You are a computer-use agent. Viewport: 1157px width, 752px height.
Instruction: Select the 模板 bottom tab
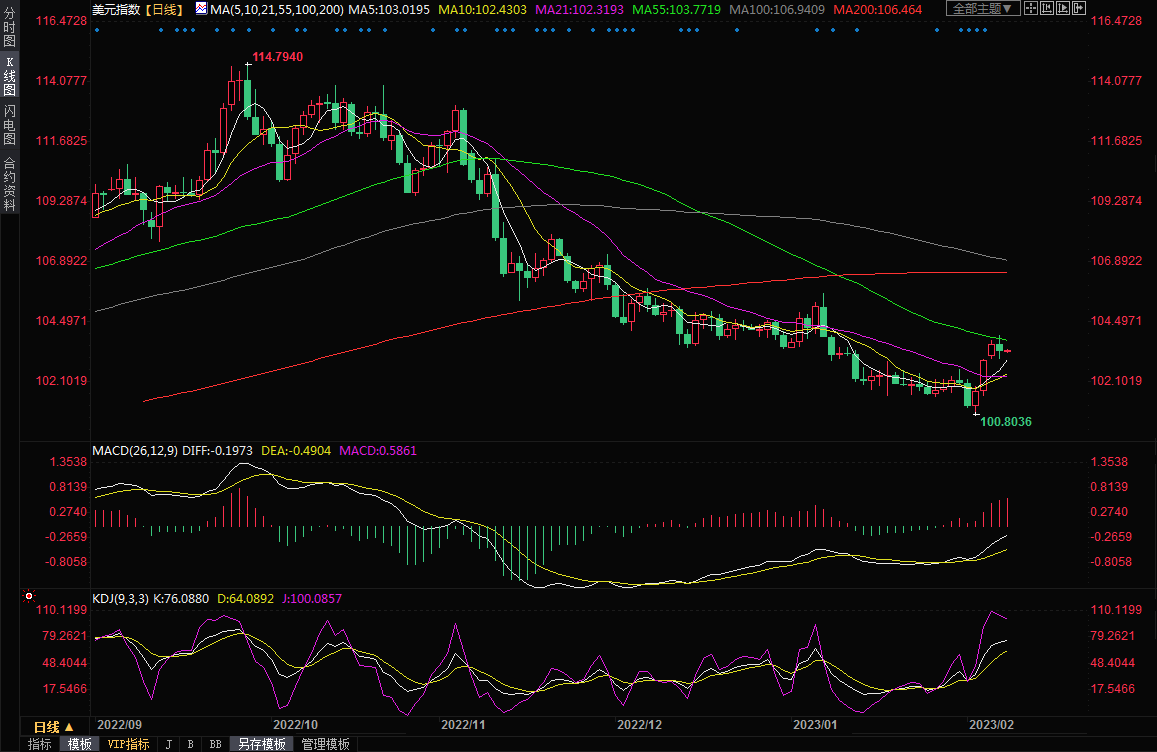click(x=80, y=744)
